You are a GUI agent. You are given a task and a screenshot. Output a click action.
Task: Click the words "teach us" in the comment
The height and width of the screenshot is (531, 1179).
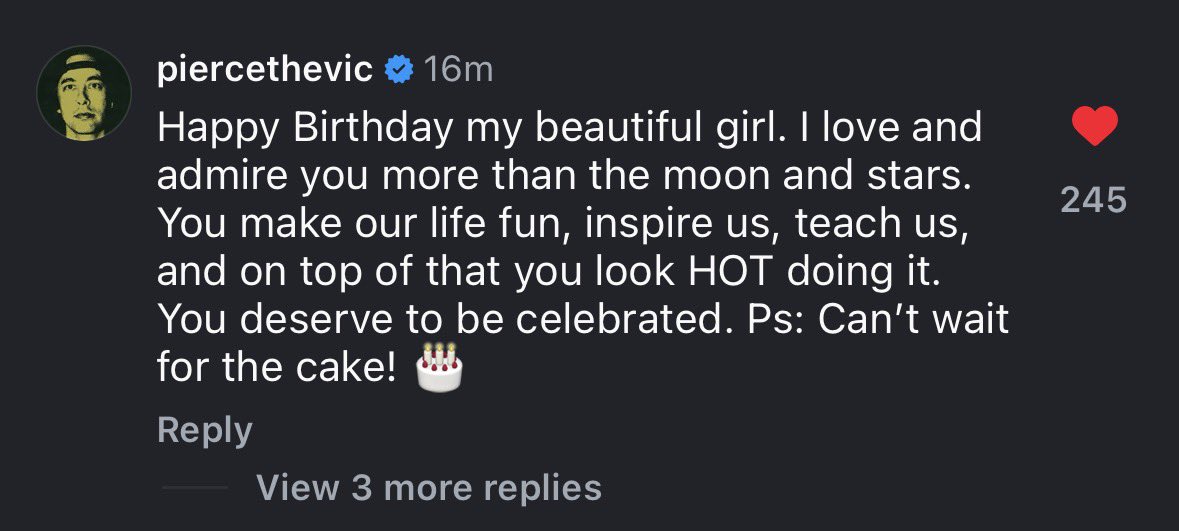click(x=877, y=224)
